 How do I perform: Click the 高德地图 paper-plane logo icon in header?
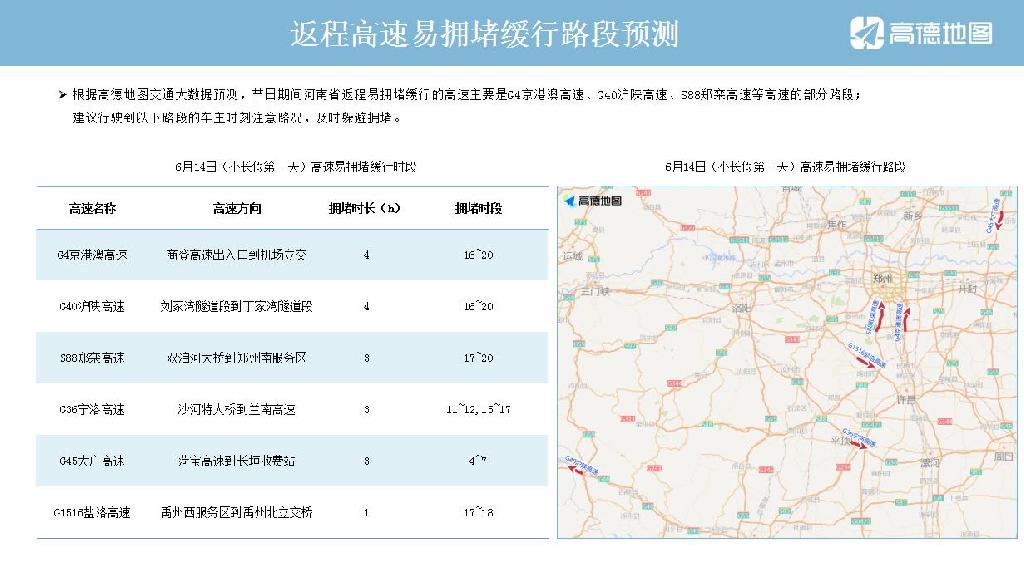click(x=867, y=33)
